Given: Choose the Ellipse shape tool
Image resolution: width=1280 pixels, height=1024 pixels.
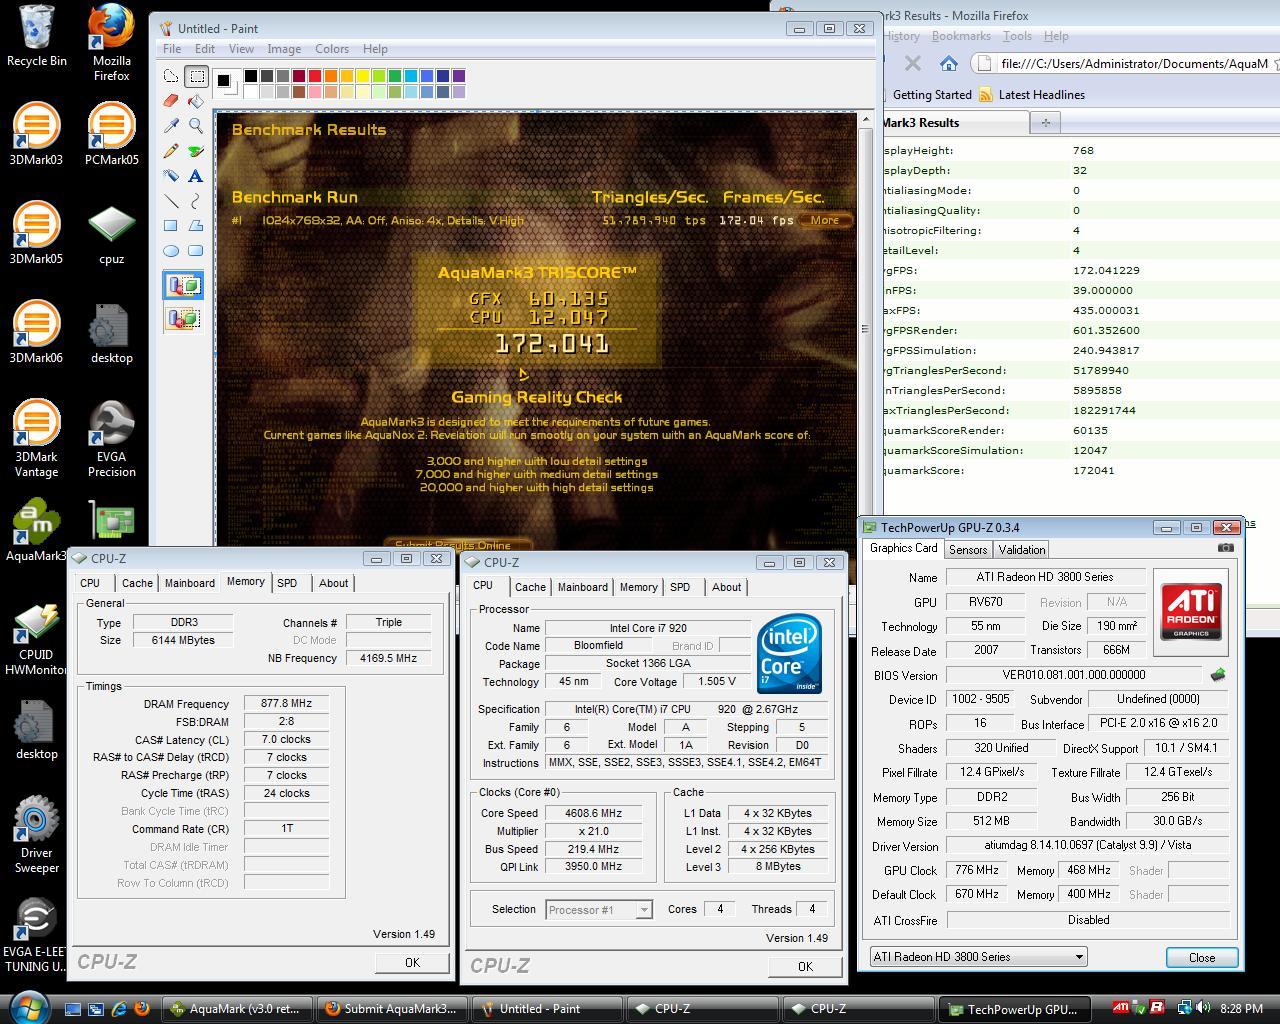Looking at the screenshot, I should point(171,251).
